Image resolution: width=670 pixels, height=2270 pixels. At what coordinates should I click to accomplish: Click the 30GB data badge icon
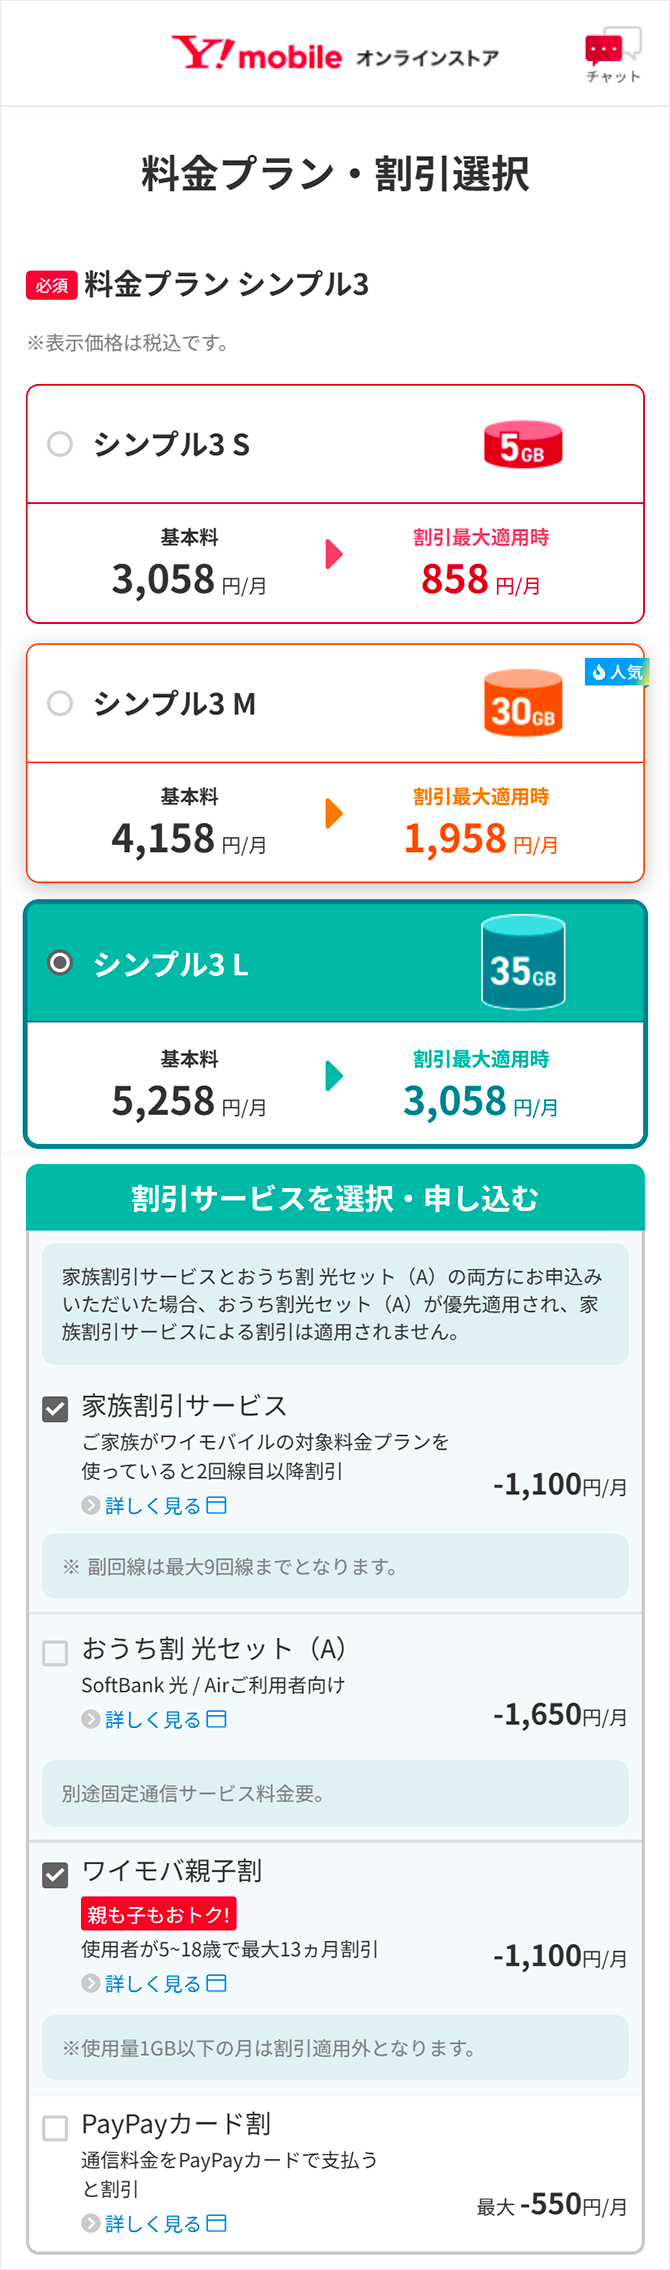pyautogui.click(x=523, y=704)
